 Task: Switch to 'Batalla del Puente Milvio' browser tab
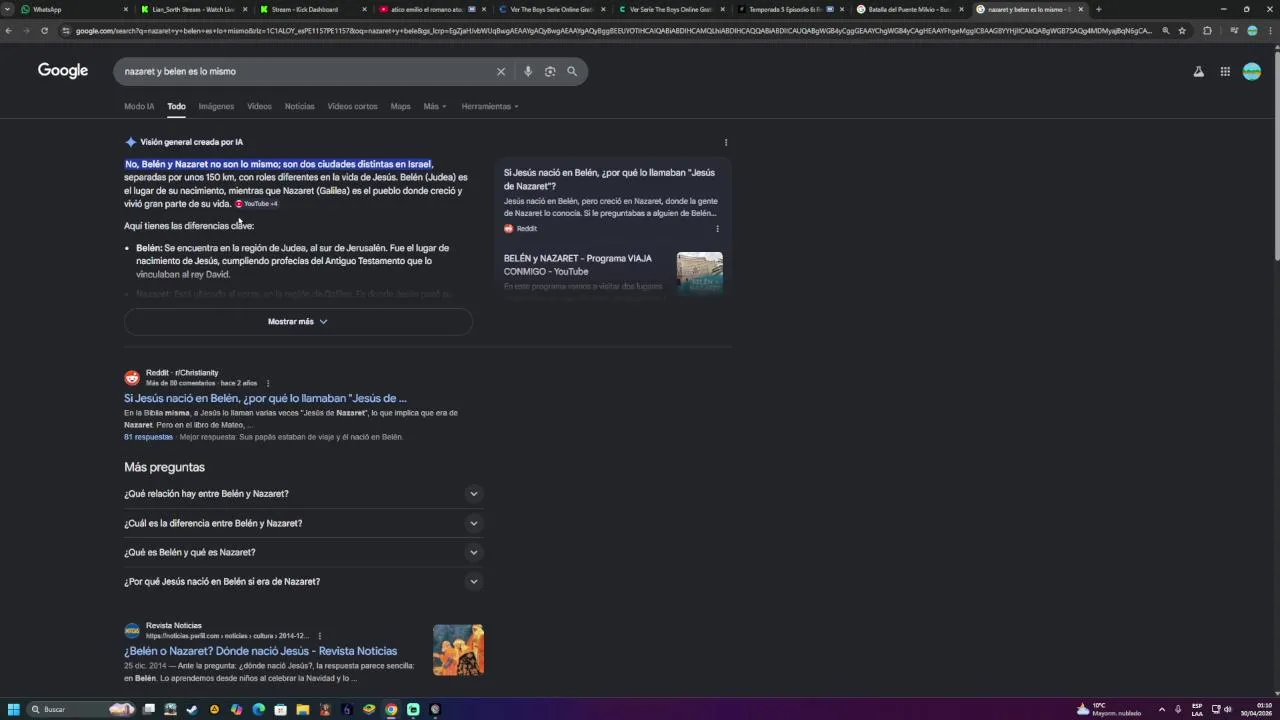[908, 9]
